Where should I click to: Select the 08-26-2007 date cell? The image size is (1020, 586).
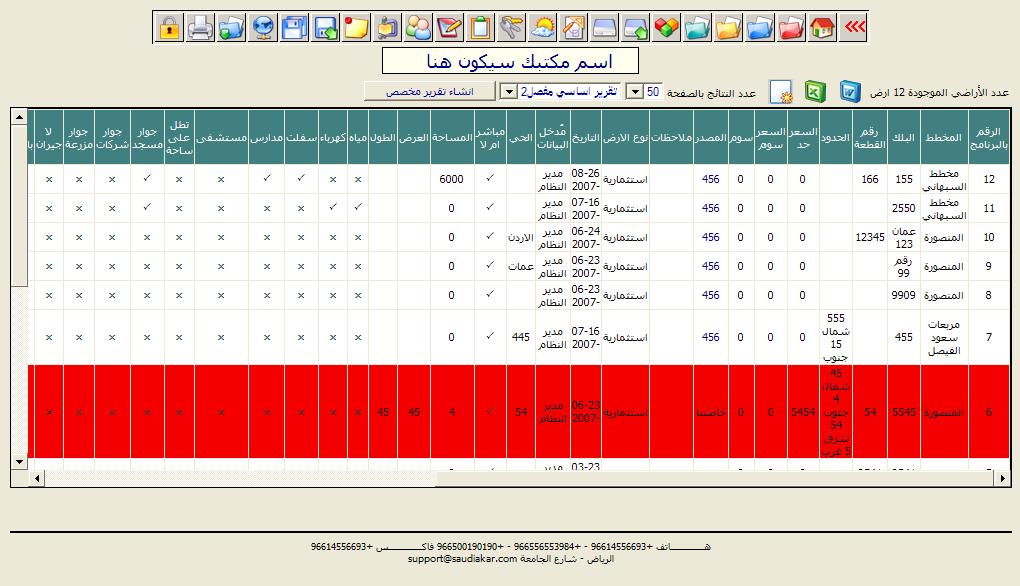tap(585, 179)
